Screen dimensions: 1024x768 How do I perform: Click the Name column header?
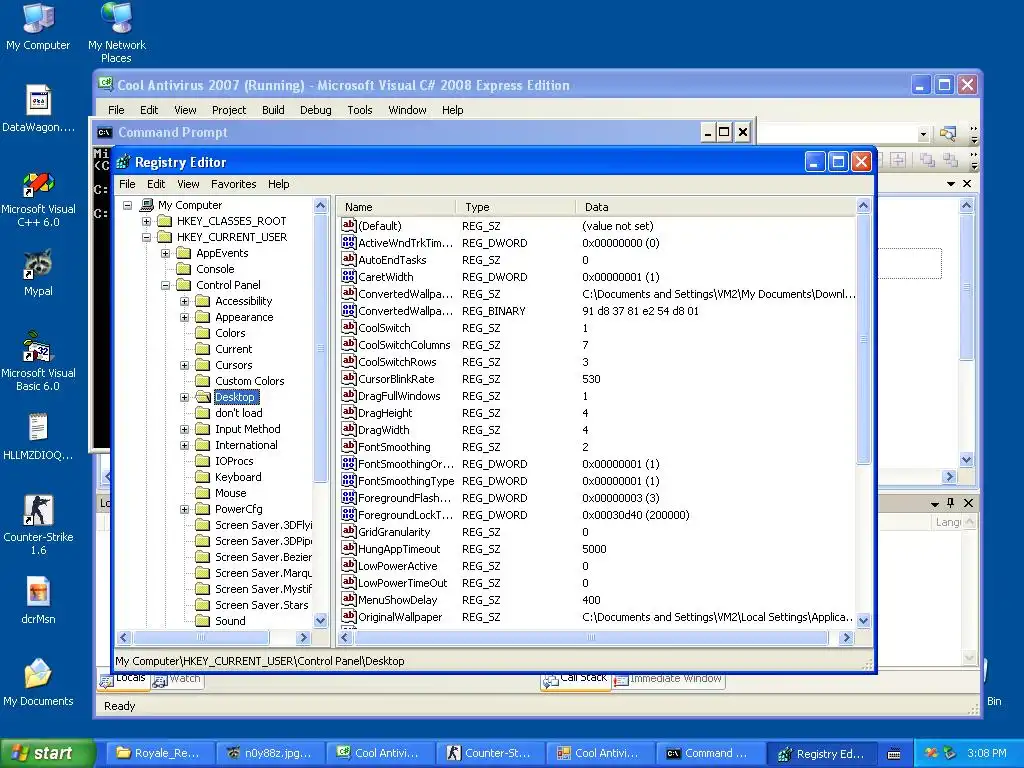pyautogui.click(x=396, y=207)
